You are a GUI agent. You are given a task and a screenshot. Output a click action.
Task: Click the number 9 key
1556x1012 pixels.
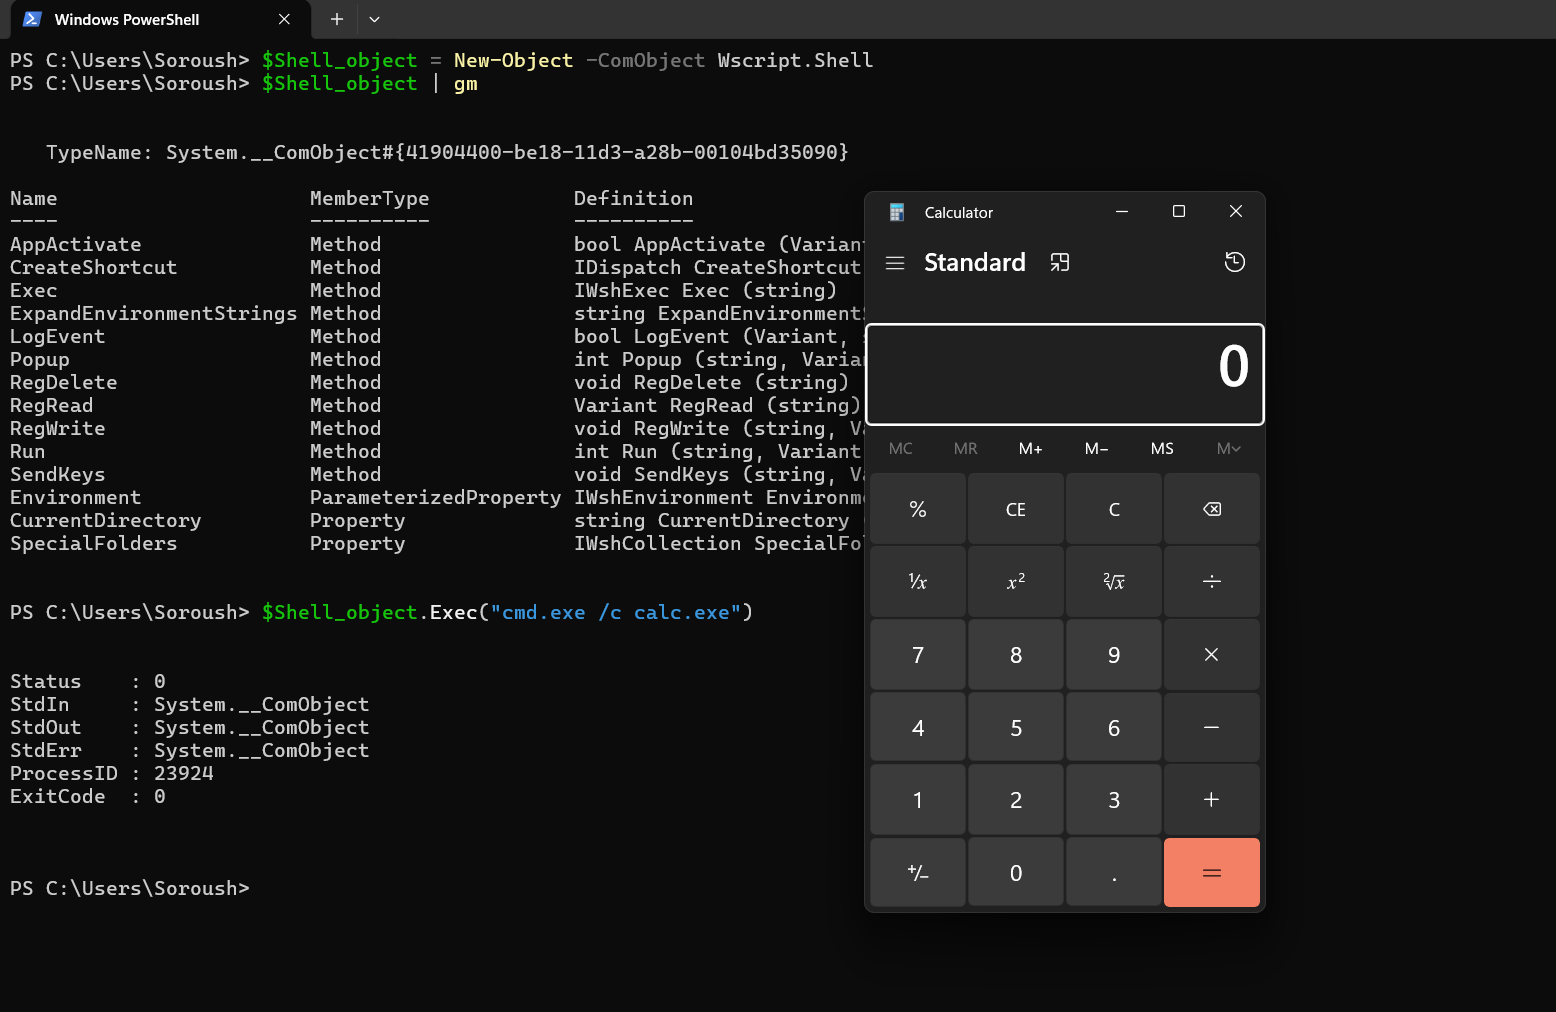1114,655
